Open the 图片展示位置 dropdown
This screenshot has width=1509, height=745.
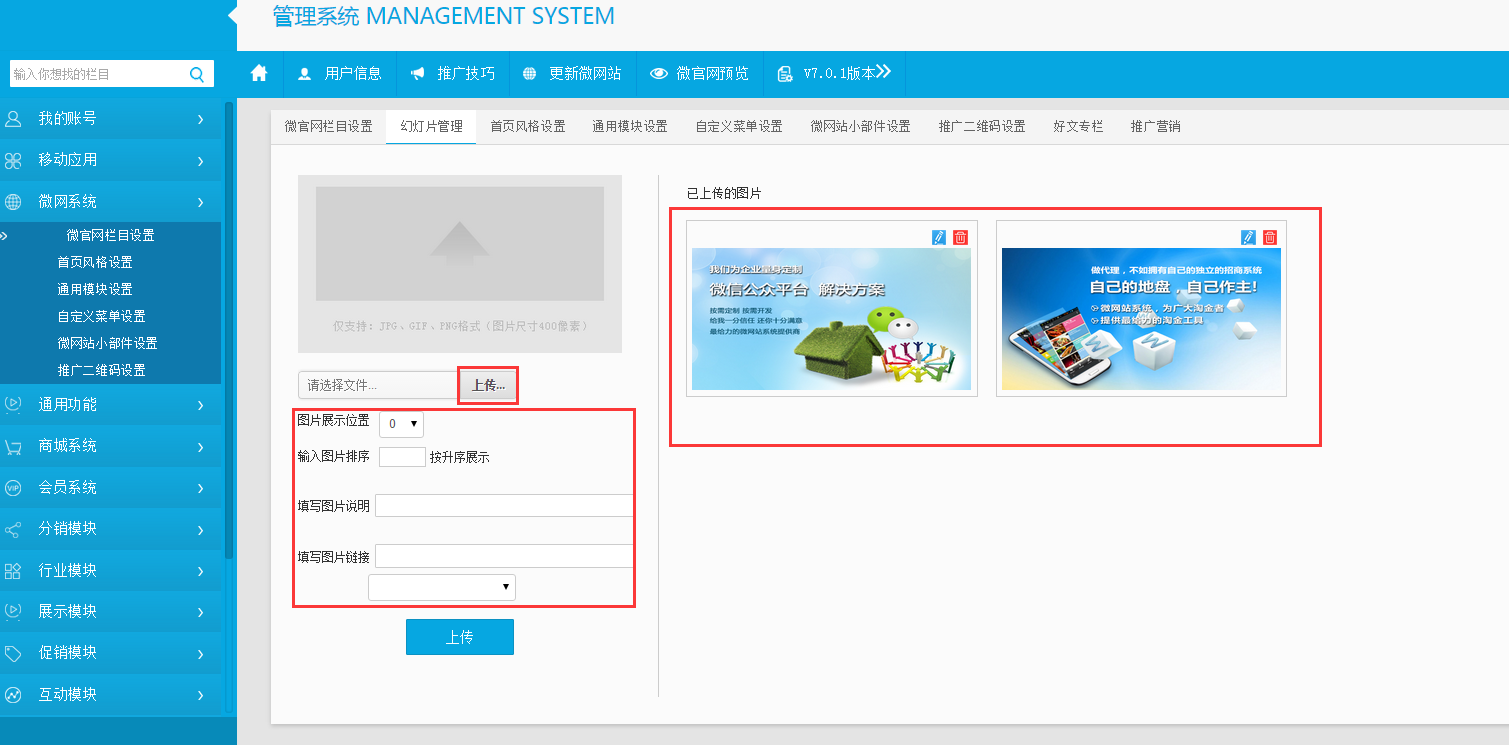click(401, 424)
